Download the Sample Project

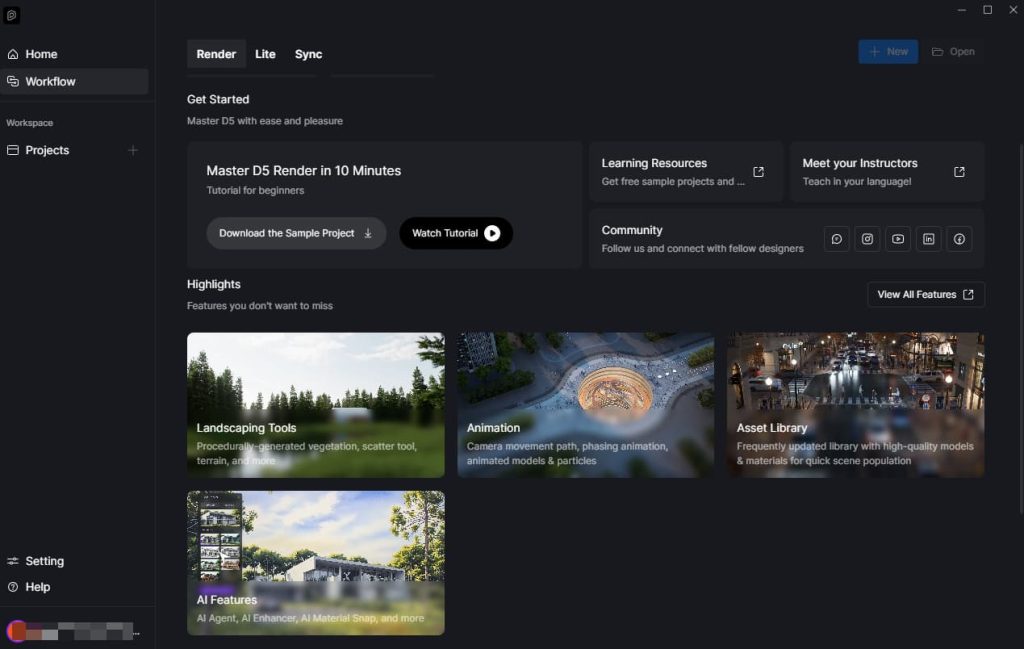pyautogui.click(x=296, y=233)
